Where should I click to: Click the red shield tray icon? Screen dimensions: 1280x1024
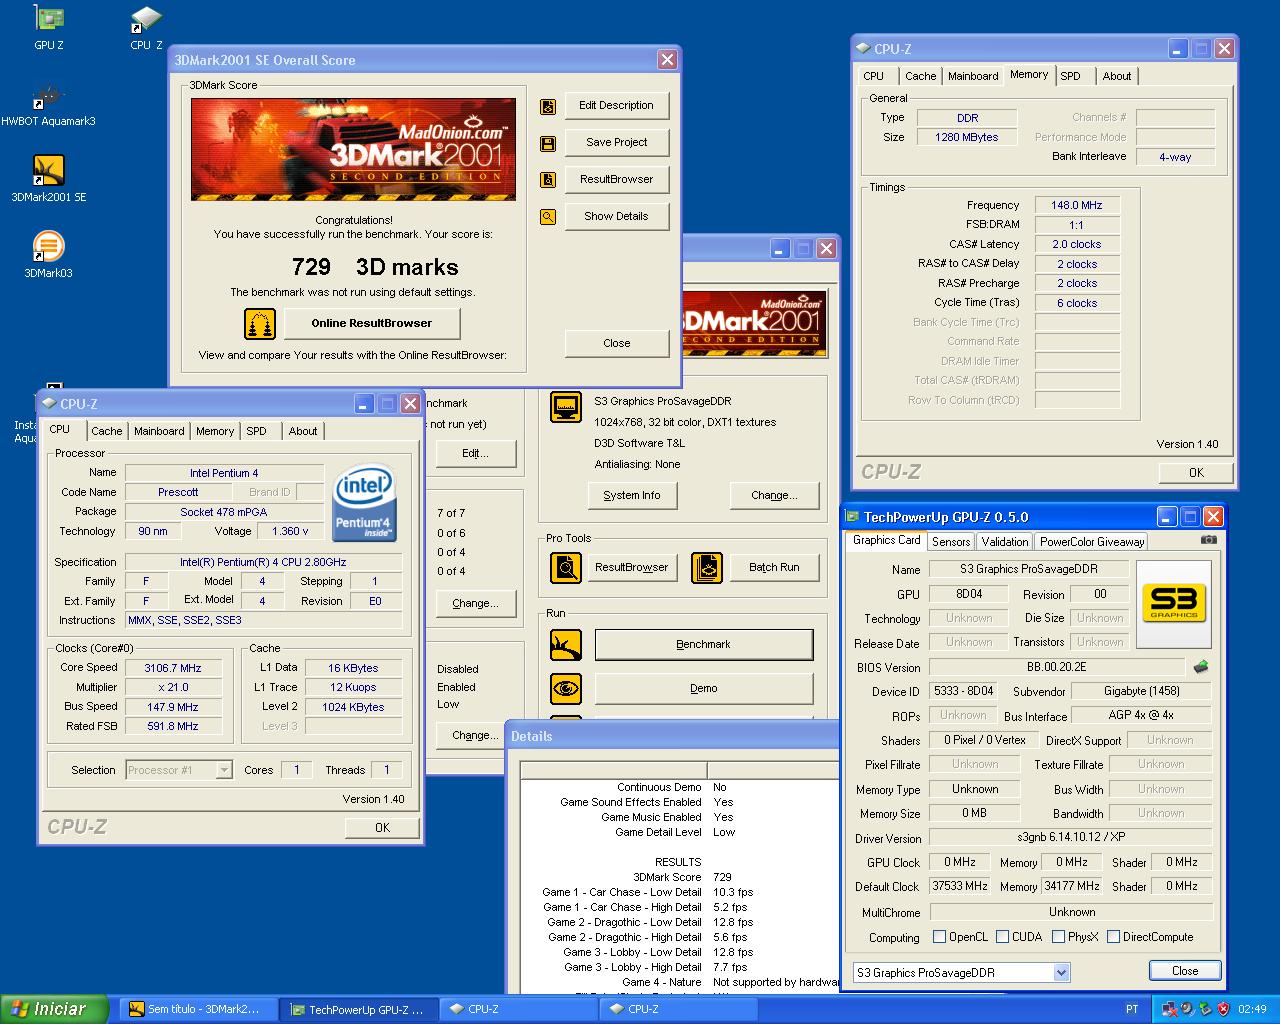1222,1009
